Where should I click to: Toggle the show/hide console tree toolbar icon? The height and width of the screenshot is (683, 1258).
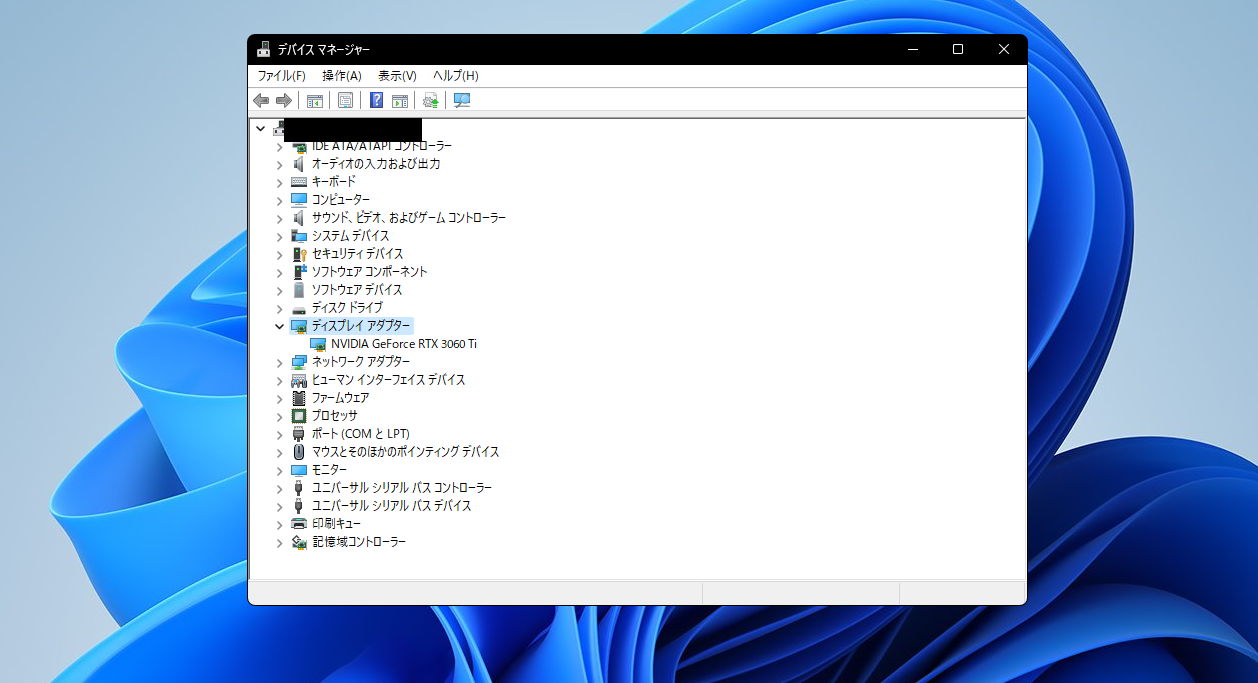(x=315, y=100)
